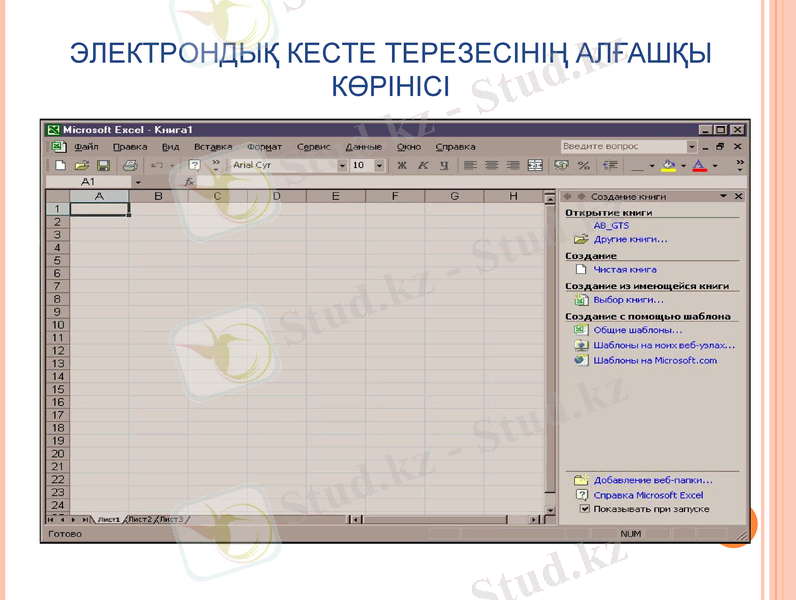Align cell text to the left

[471, 165]
